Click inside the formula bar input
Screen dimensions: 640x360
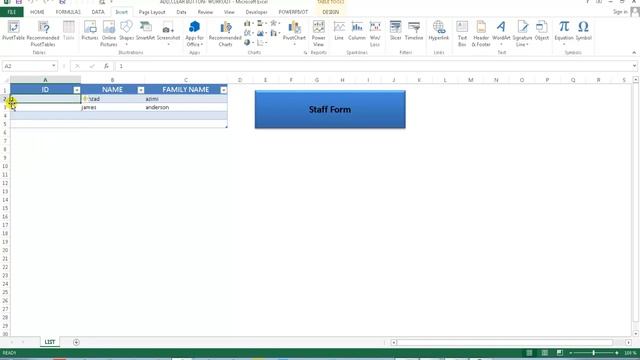373,66
